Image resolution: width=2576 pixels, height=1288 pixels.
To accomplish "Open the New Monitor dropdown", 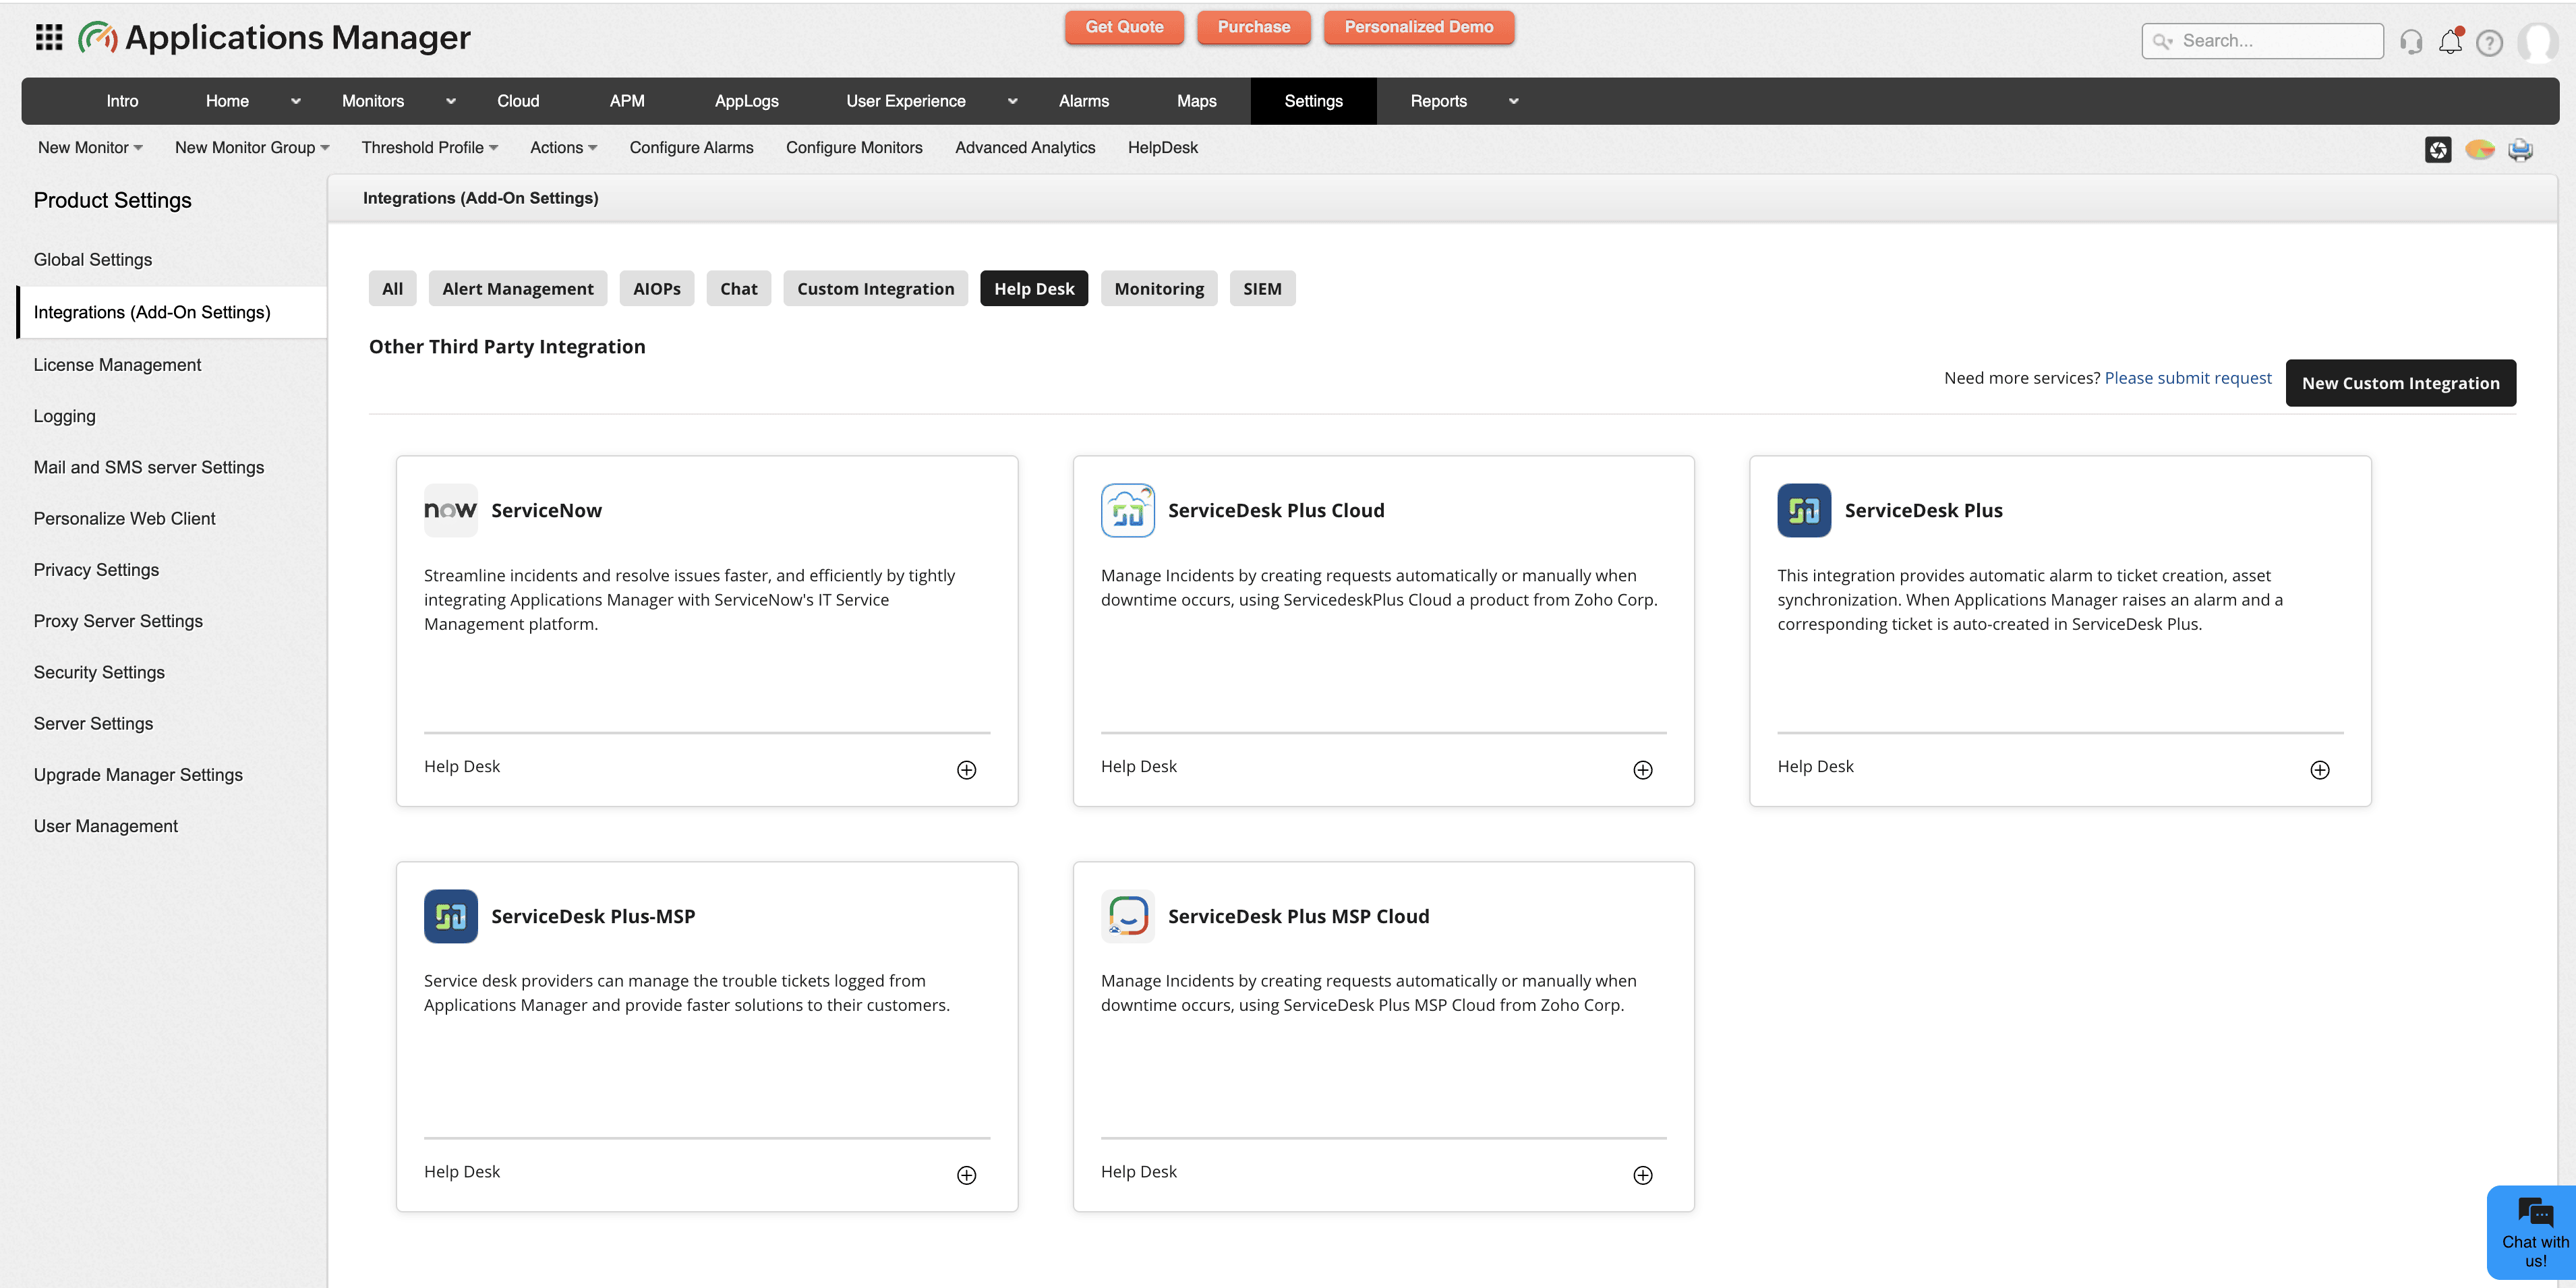I will pos(90,148).
